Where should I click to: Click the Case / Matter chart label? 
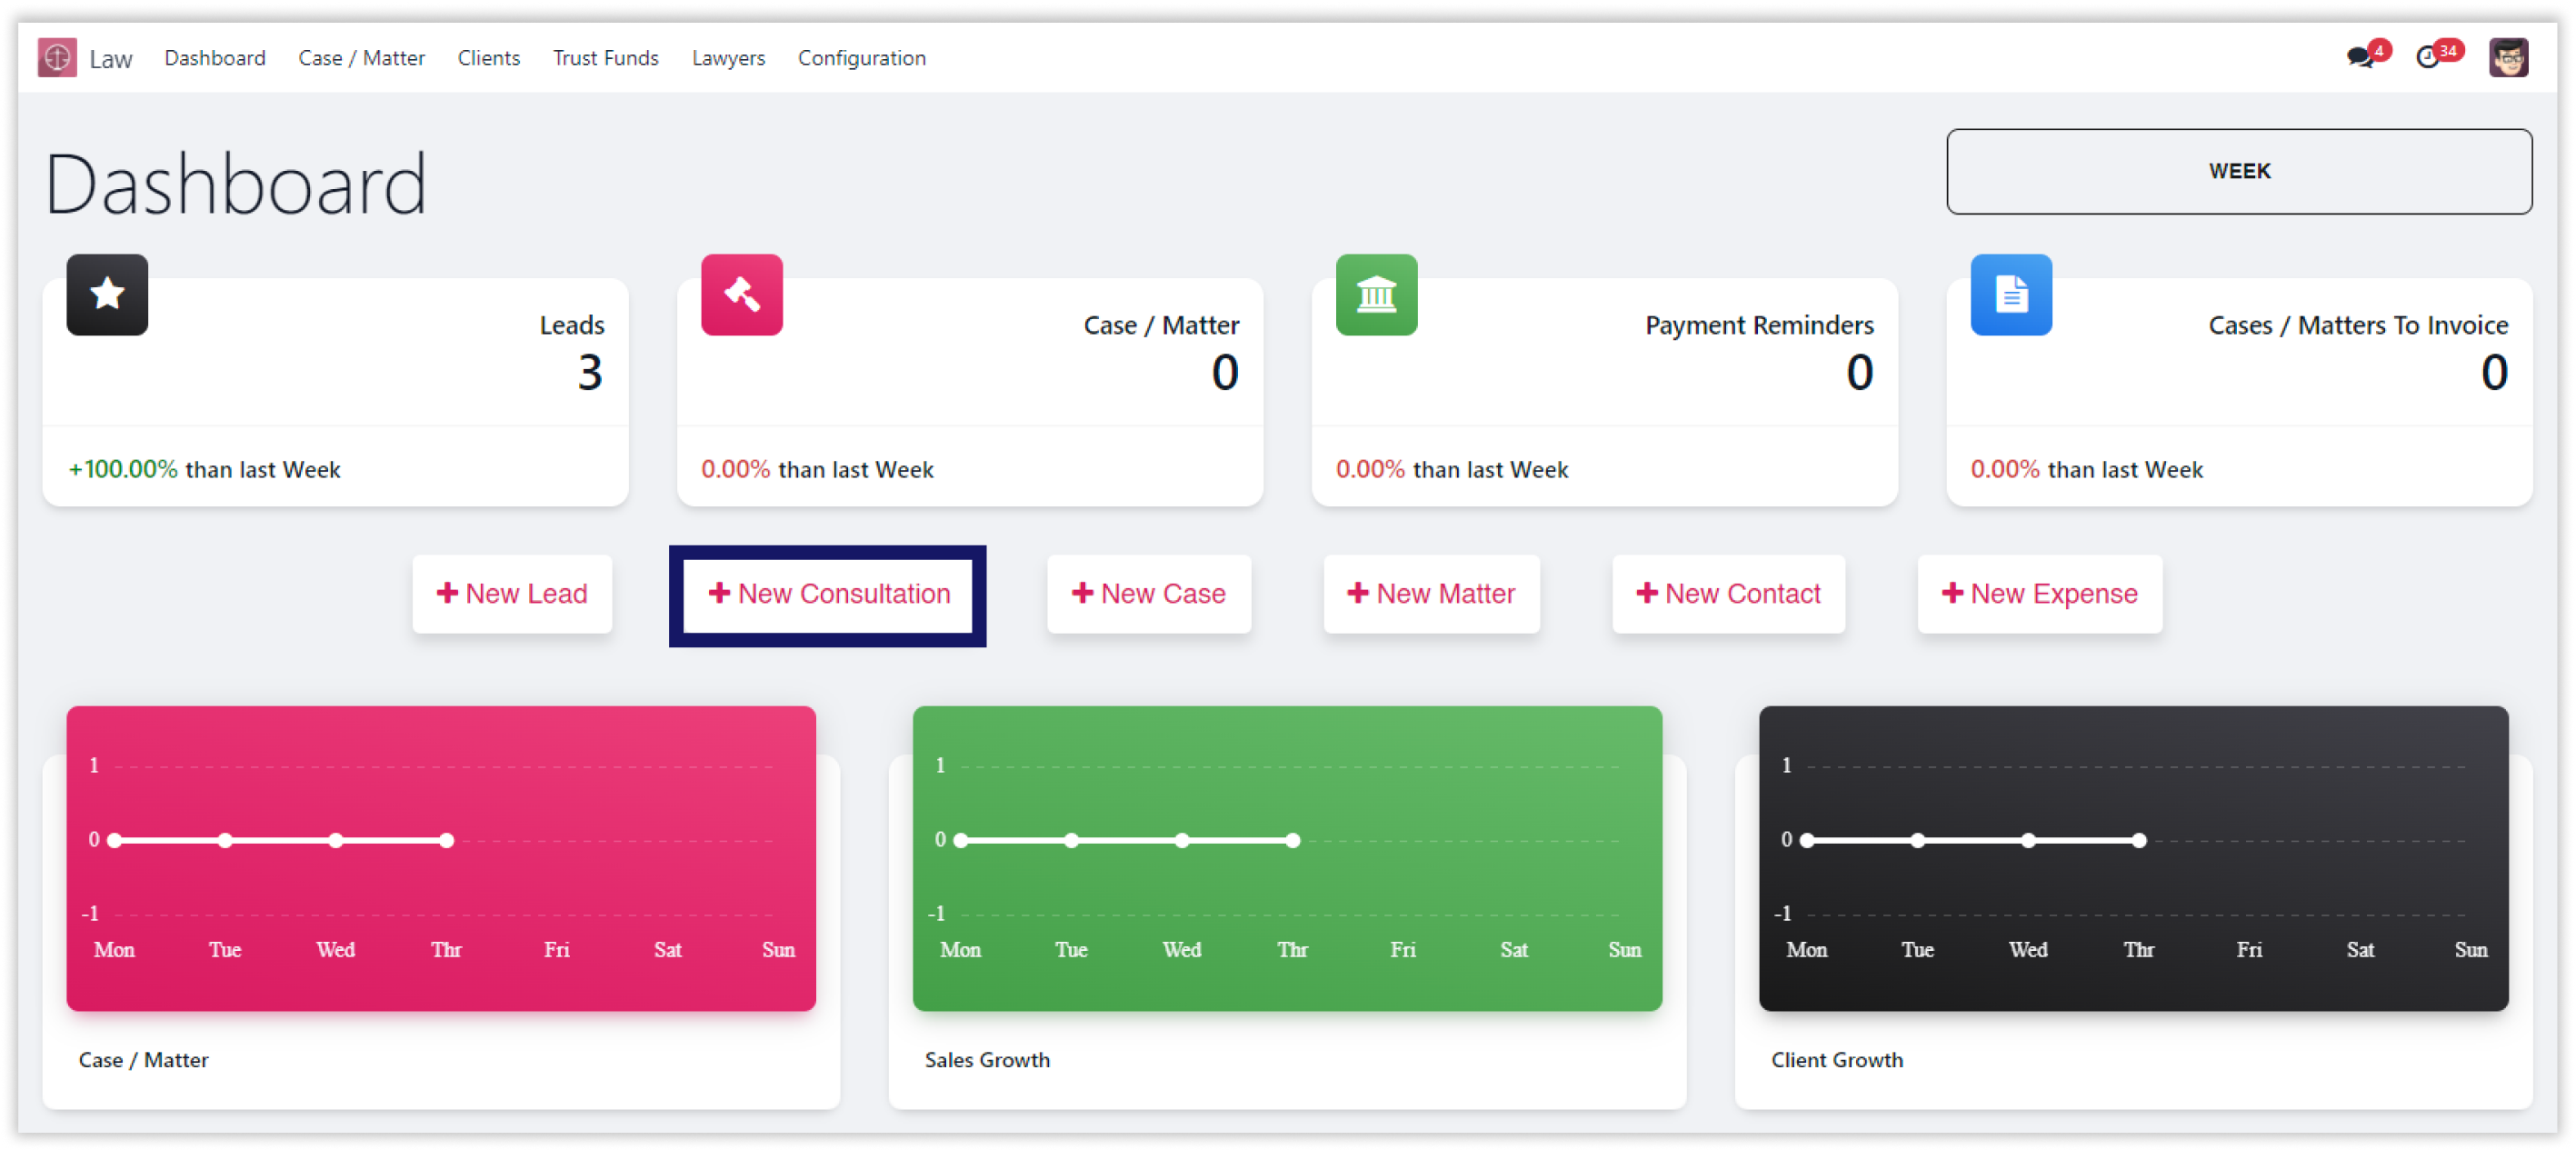[x=143, y=1059]
